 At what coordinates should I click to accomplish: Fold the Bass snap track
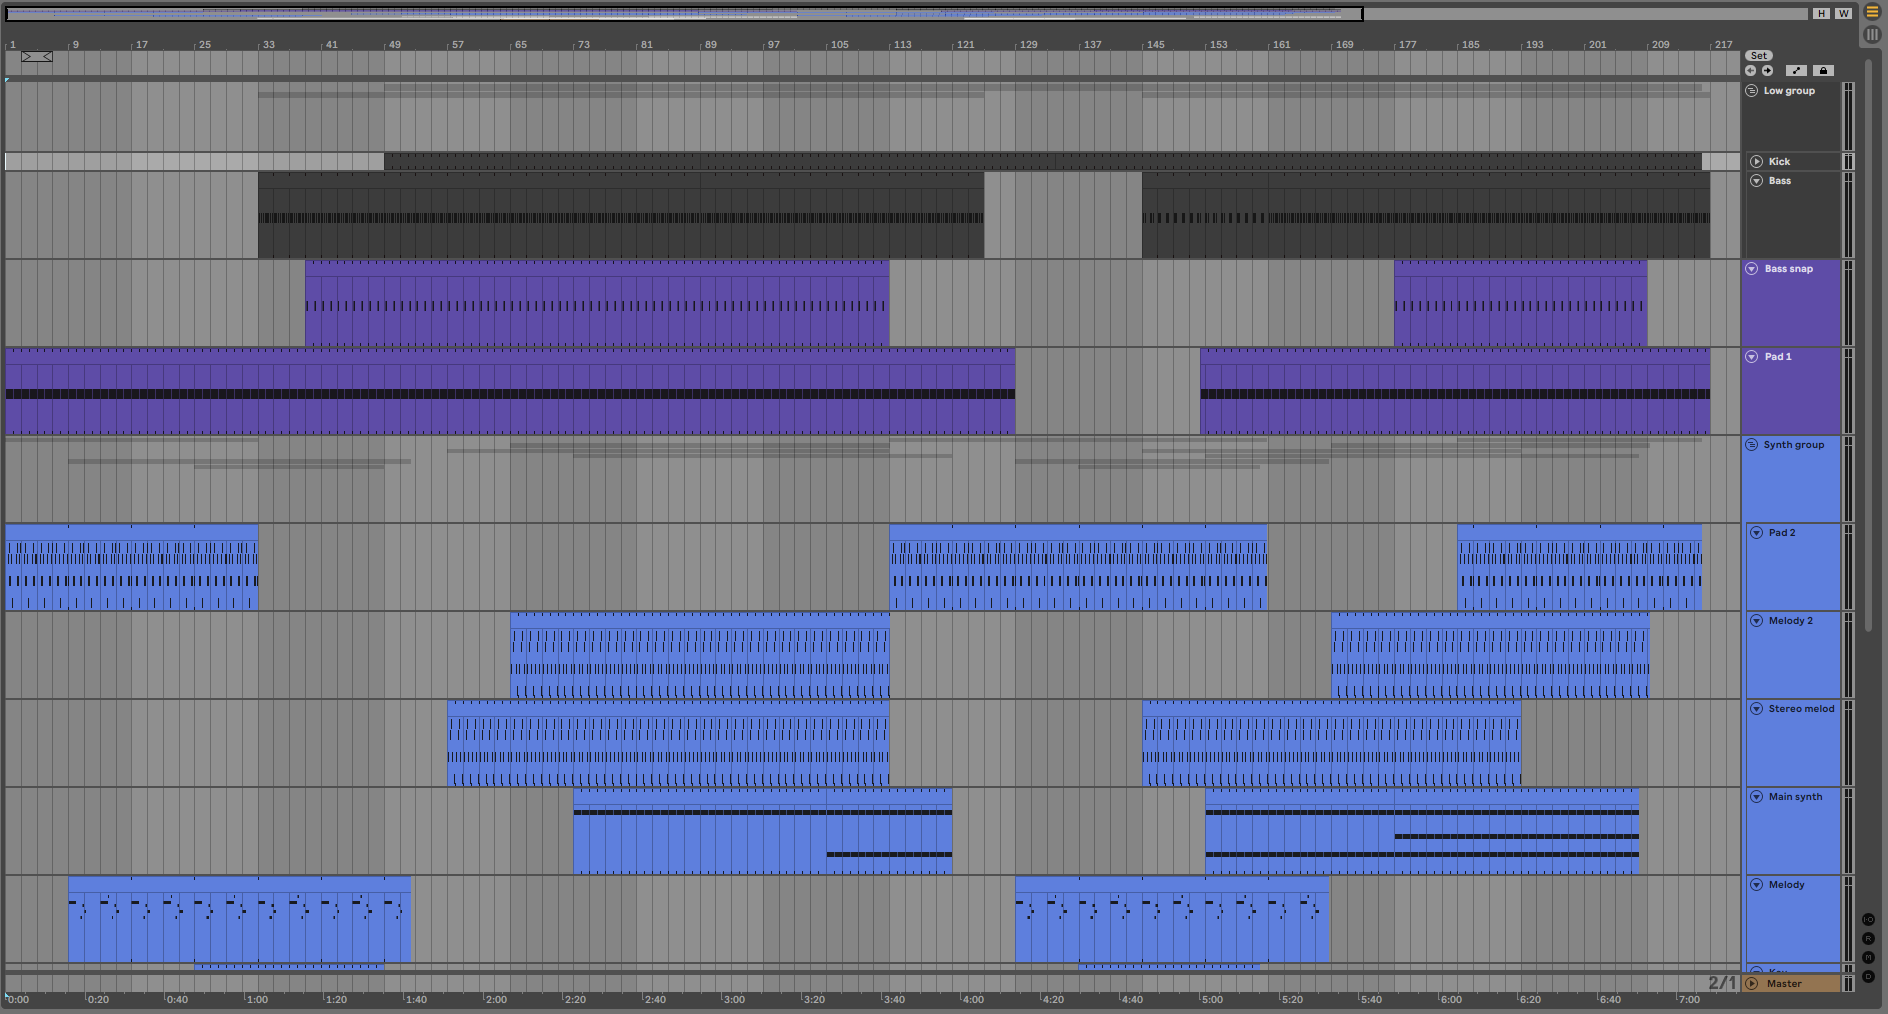[1752, 269]
